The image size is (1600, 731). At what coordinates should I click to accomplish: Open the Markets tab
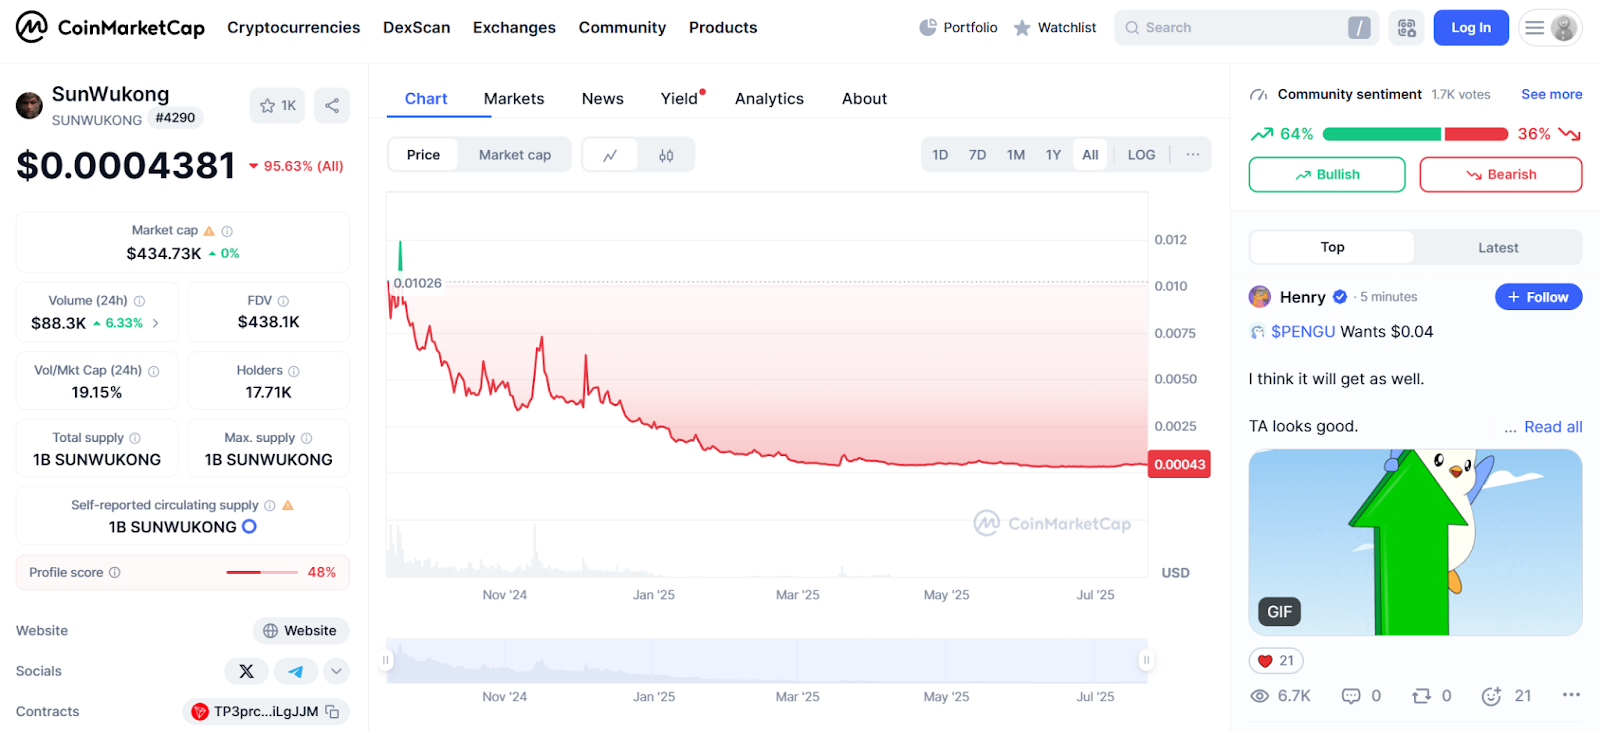pyautogui.click(x=514, y=99)
